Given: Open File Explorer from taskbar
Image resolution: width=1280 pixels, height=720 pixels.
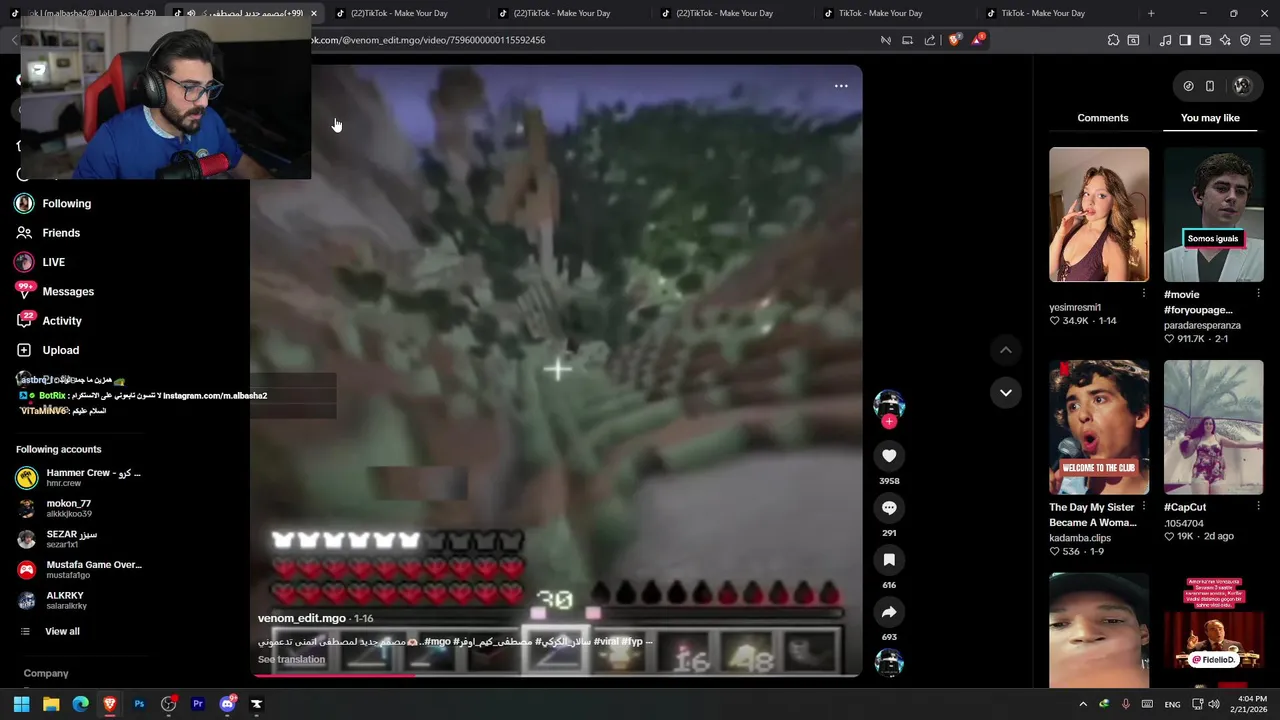Looking at the screenshot, I should pyautogui.click(x=51, y=704).
